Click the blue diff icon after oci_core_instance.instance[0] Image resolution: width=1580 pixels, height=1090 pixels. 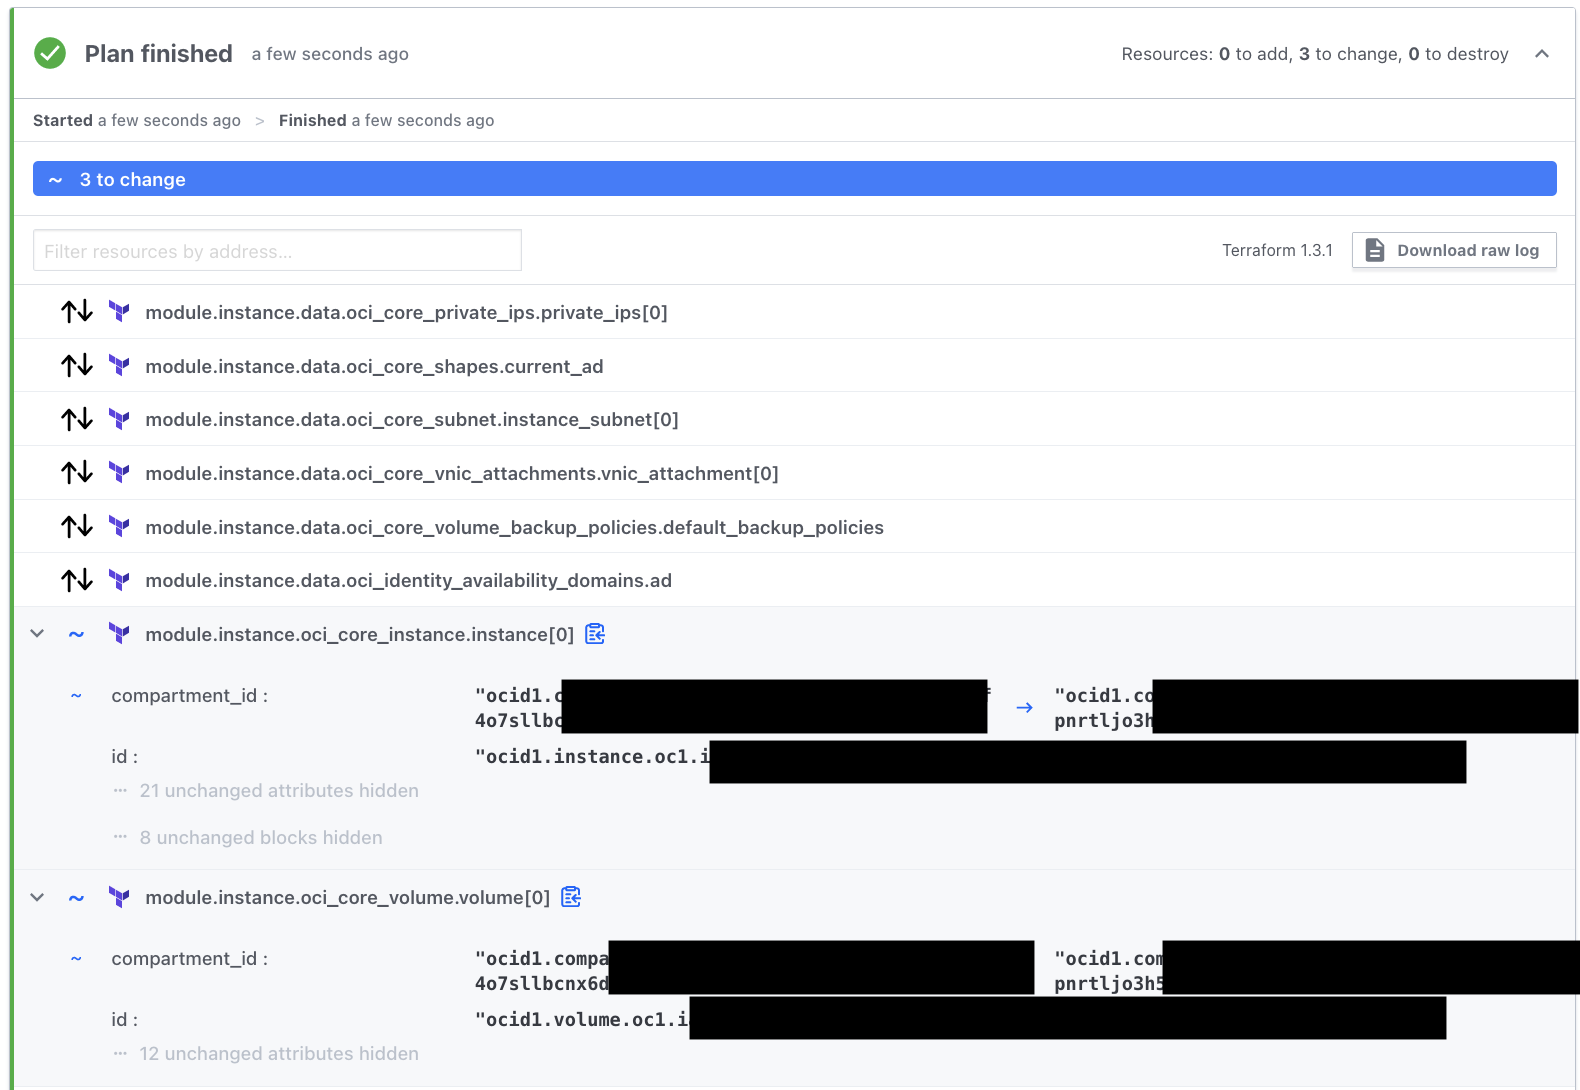pyautogui.click(x=595, y=634)
